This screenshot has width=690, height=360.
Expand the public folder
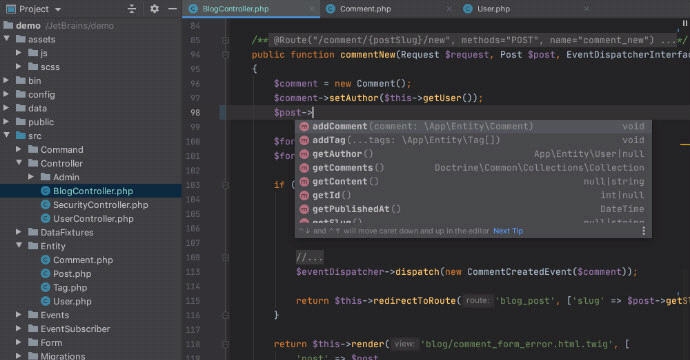pyautogui.click(x=6, y=121)
